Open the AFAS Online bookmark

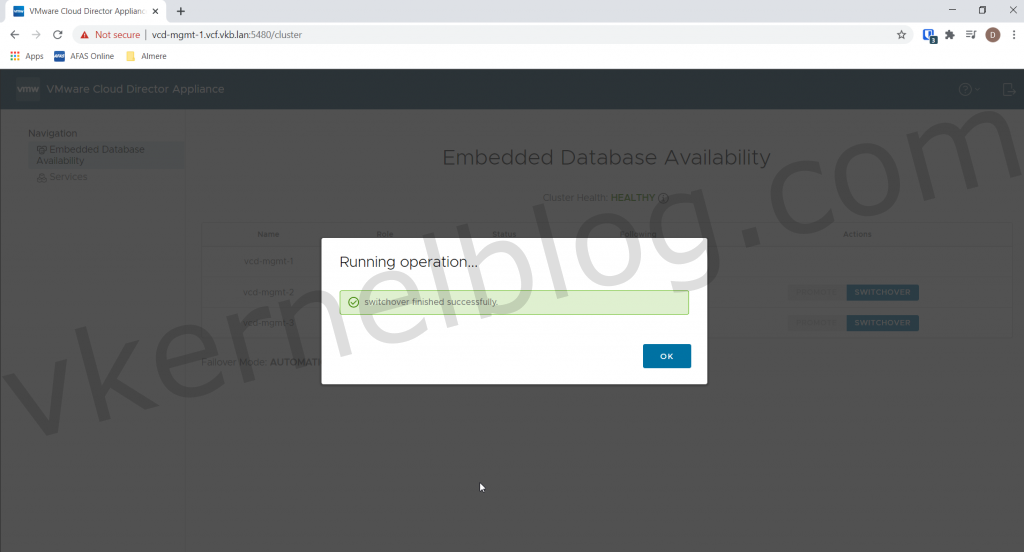click(x=84, y=56)
